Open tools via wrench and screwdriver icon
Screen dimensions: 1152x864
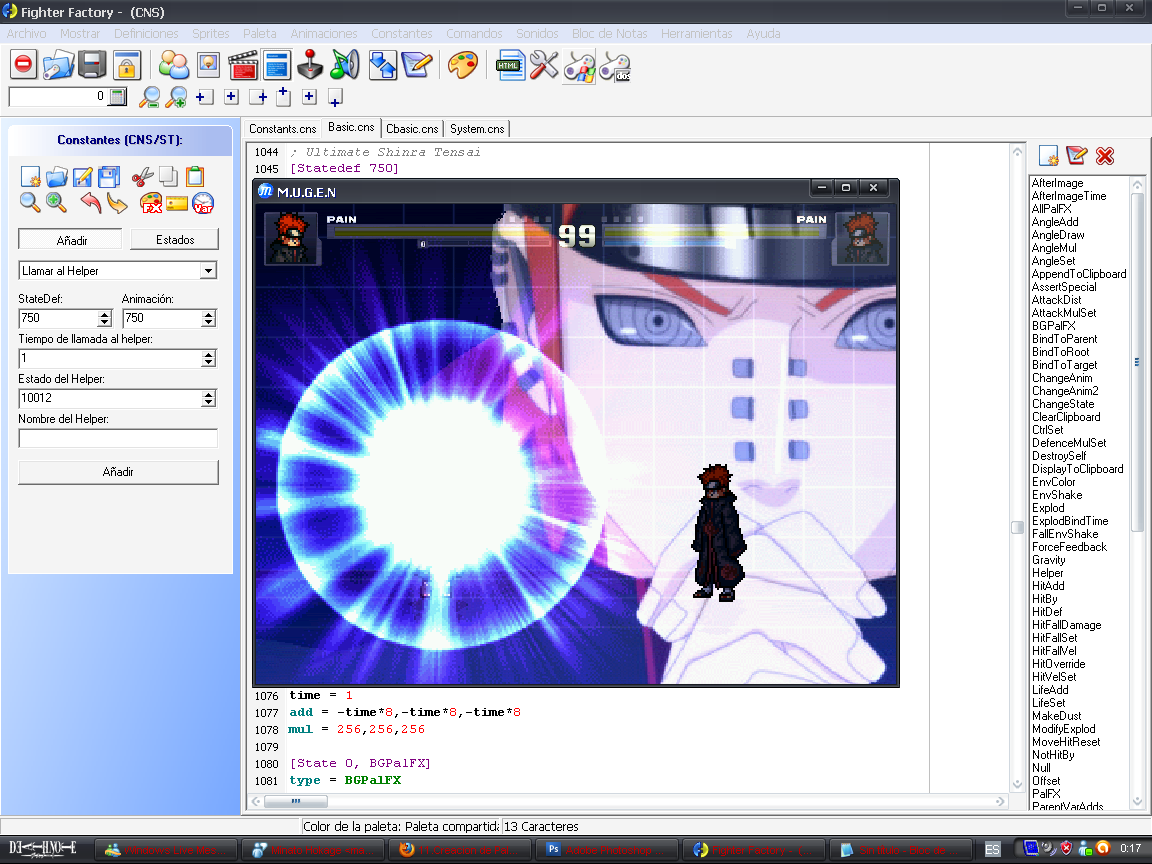[x=544, y=65]
